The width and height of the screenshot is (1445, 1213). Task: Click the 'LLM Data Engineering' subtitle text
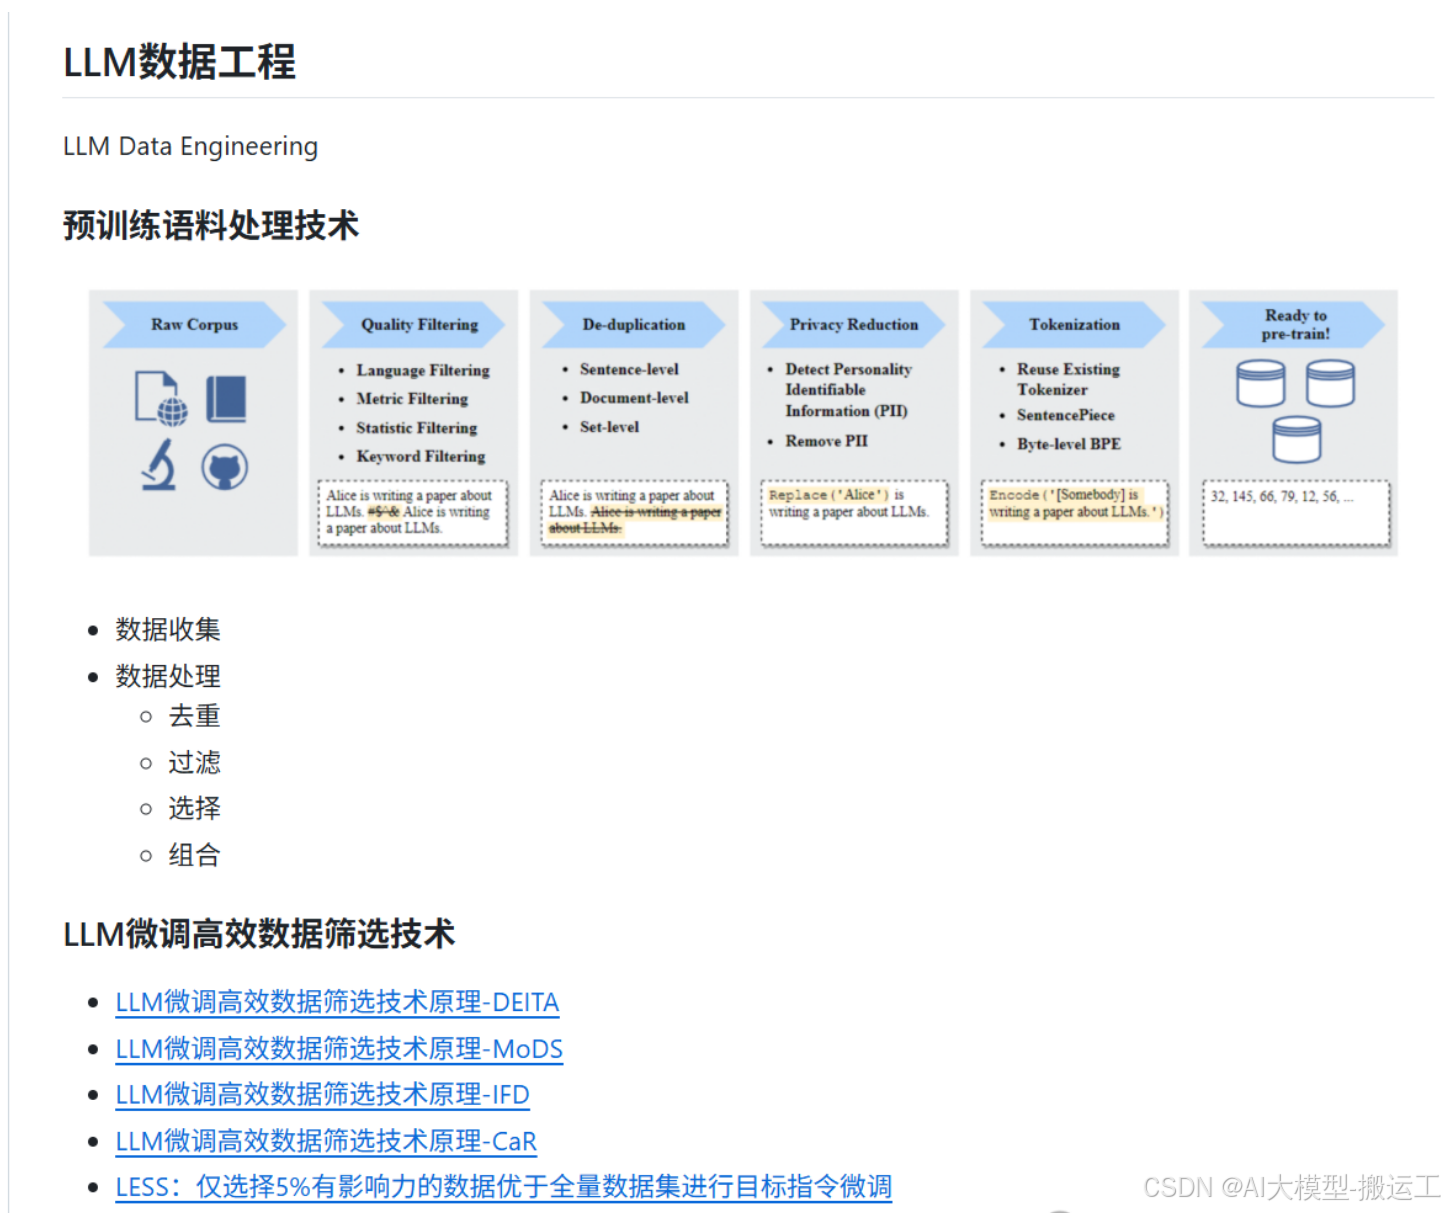click(x=190, y=146)
